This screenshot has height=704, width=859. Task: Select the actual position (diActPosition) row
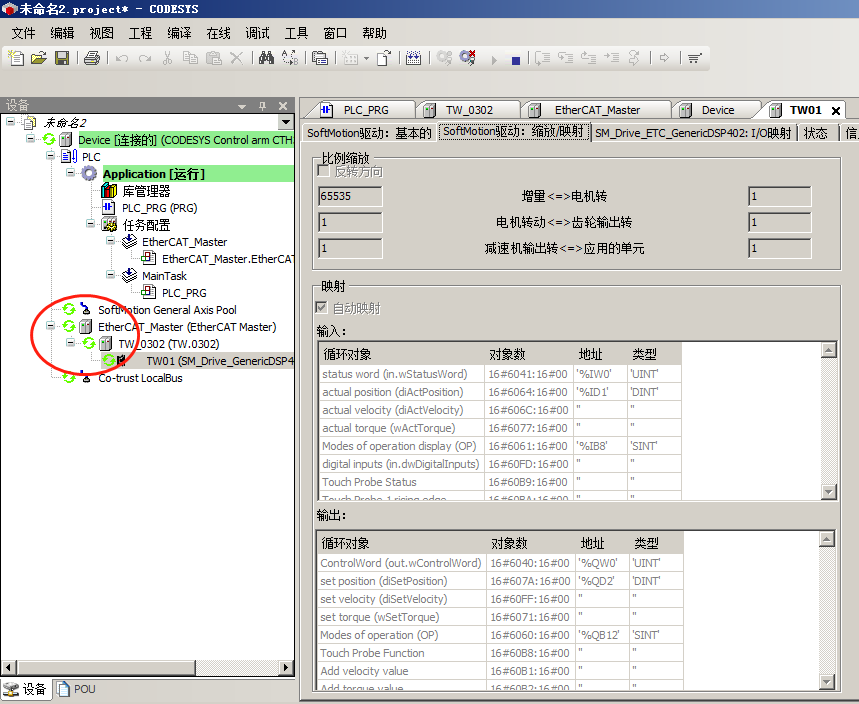(500, 392)
